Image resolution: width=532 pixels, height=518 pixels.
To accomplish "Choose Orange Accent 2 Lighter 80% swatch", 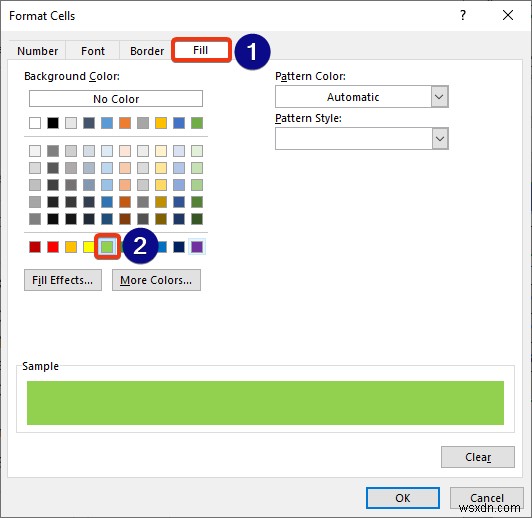I will click(x=125, y=151).
